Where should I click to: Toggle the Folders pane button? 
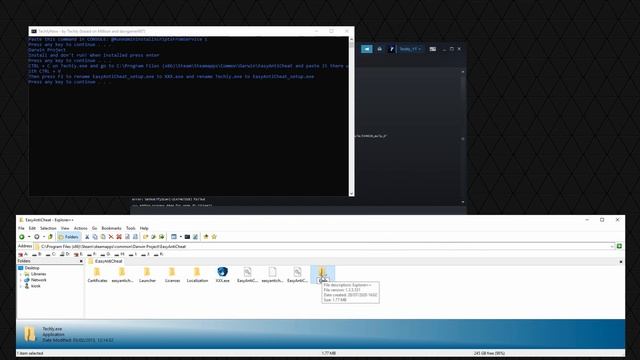click(69, 237)
